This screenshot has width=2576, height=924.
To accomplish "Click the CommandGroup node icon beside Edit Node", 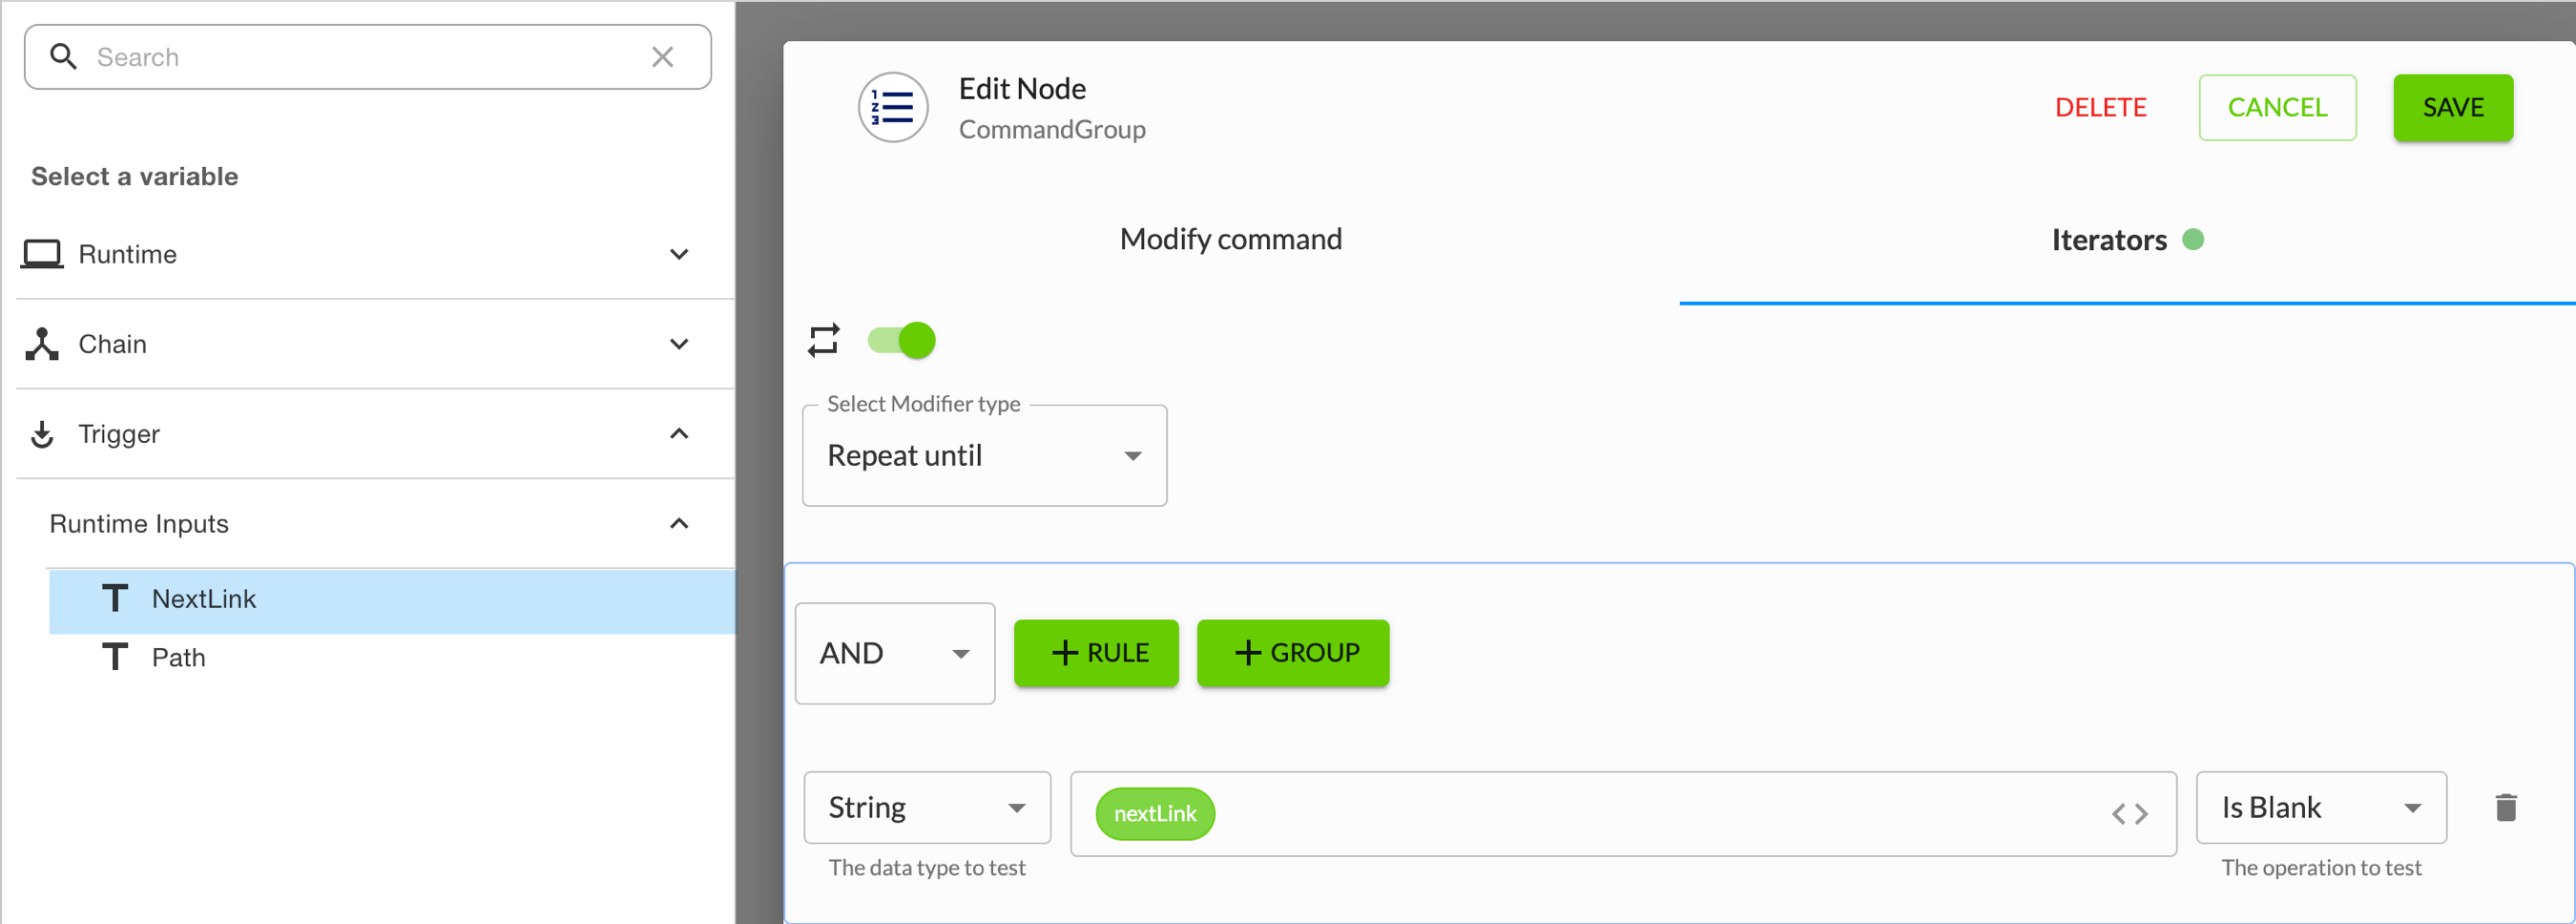I will (893, 107).
